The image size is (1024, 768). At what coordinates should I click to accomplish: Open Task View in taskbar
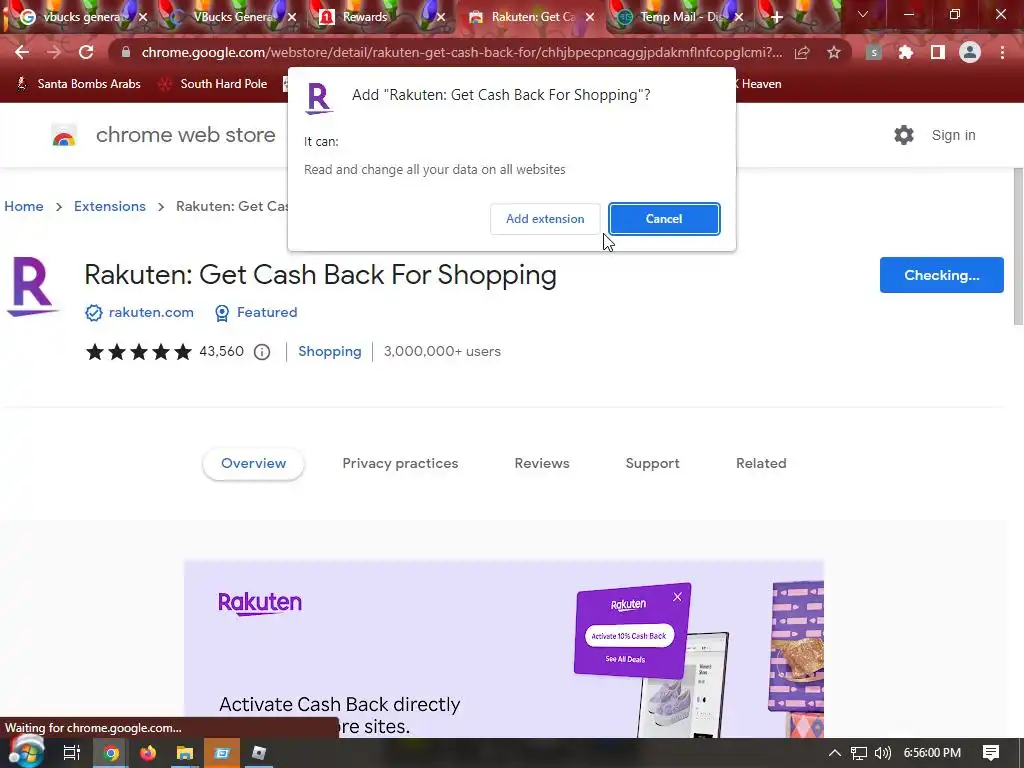point(72,753)
